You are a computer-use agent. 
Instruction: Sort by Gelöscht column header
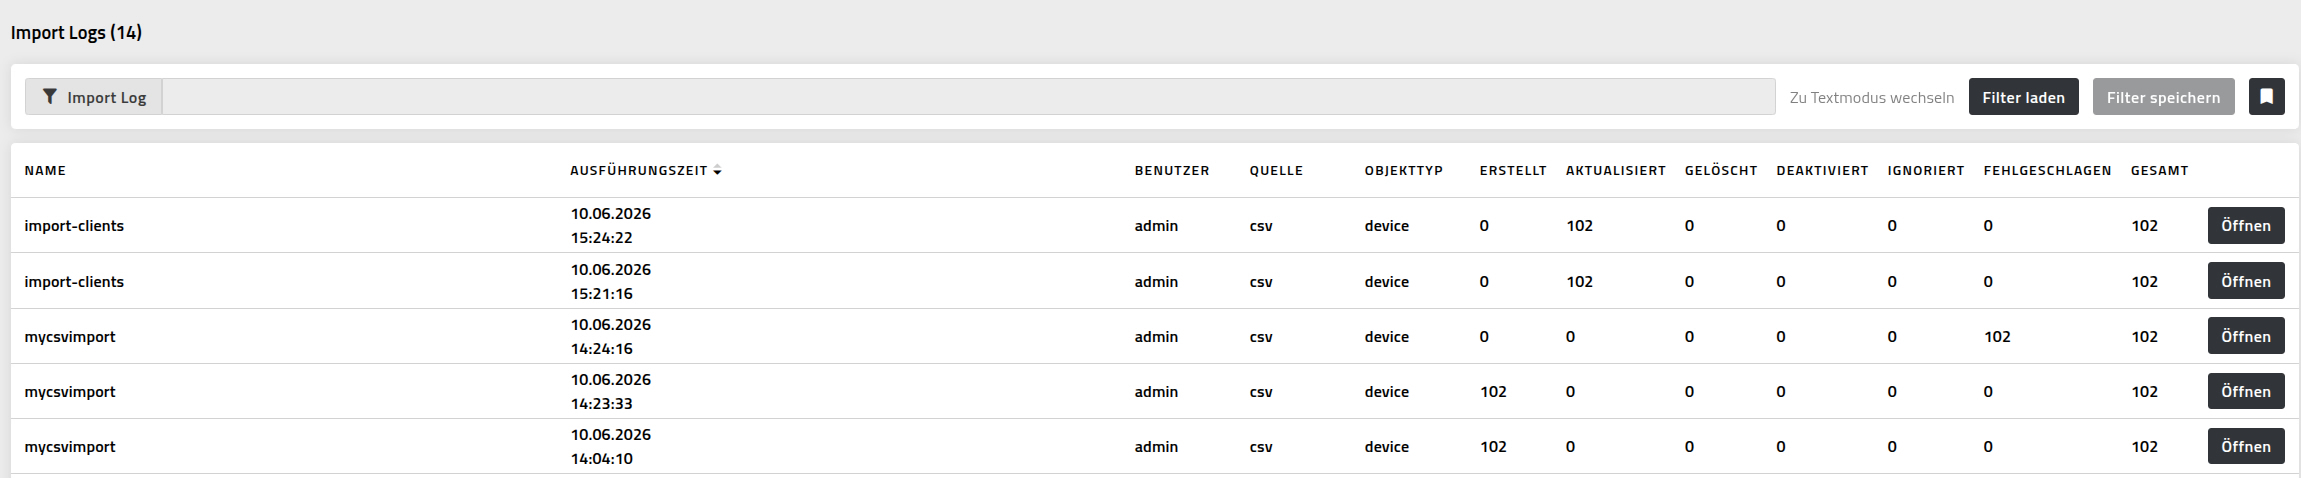[1721, 171]
